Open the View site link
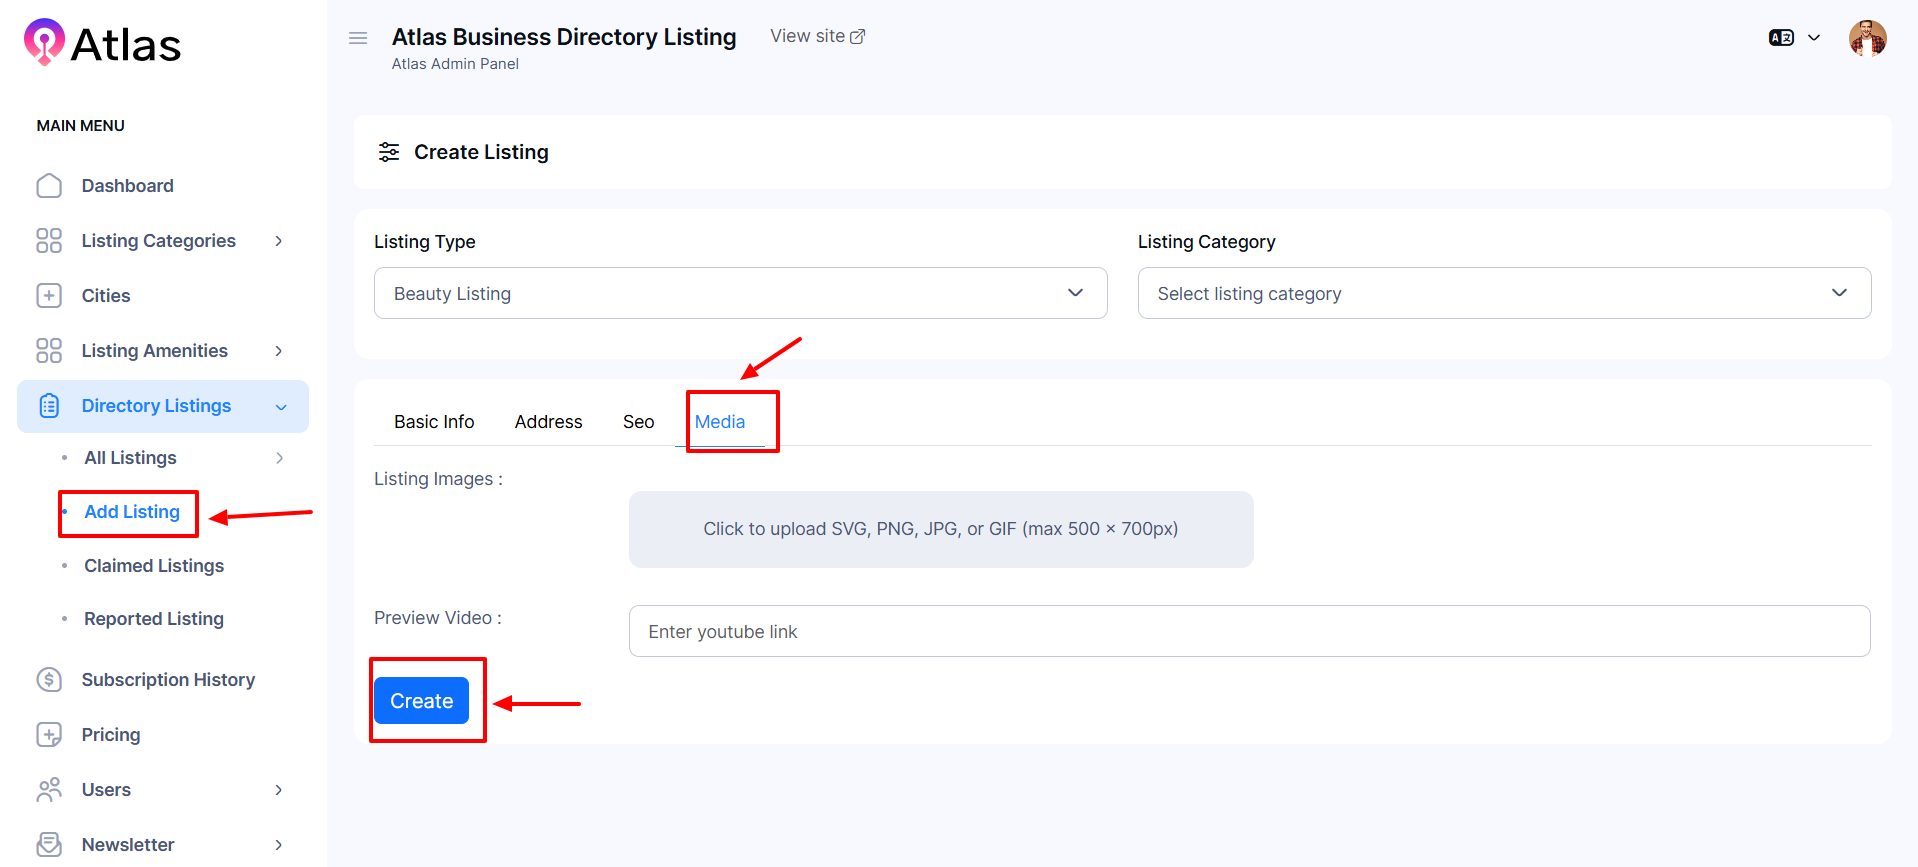 pyautogui.click(x=817, y=36)
